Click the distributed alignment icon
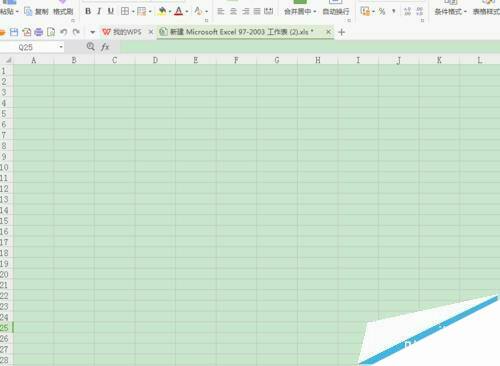Viewport: 500px width, 366px height. tap(269, 11)
